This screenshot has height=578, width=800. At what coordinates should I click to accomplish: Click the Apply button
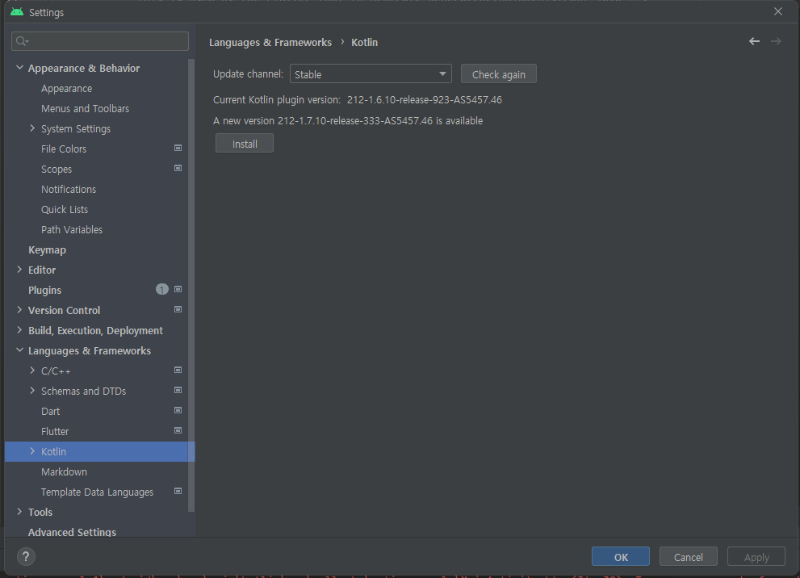(756, 557)
